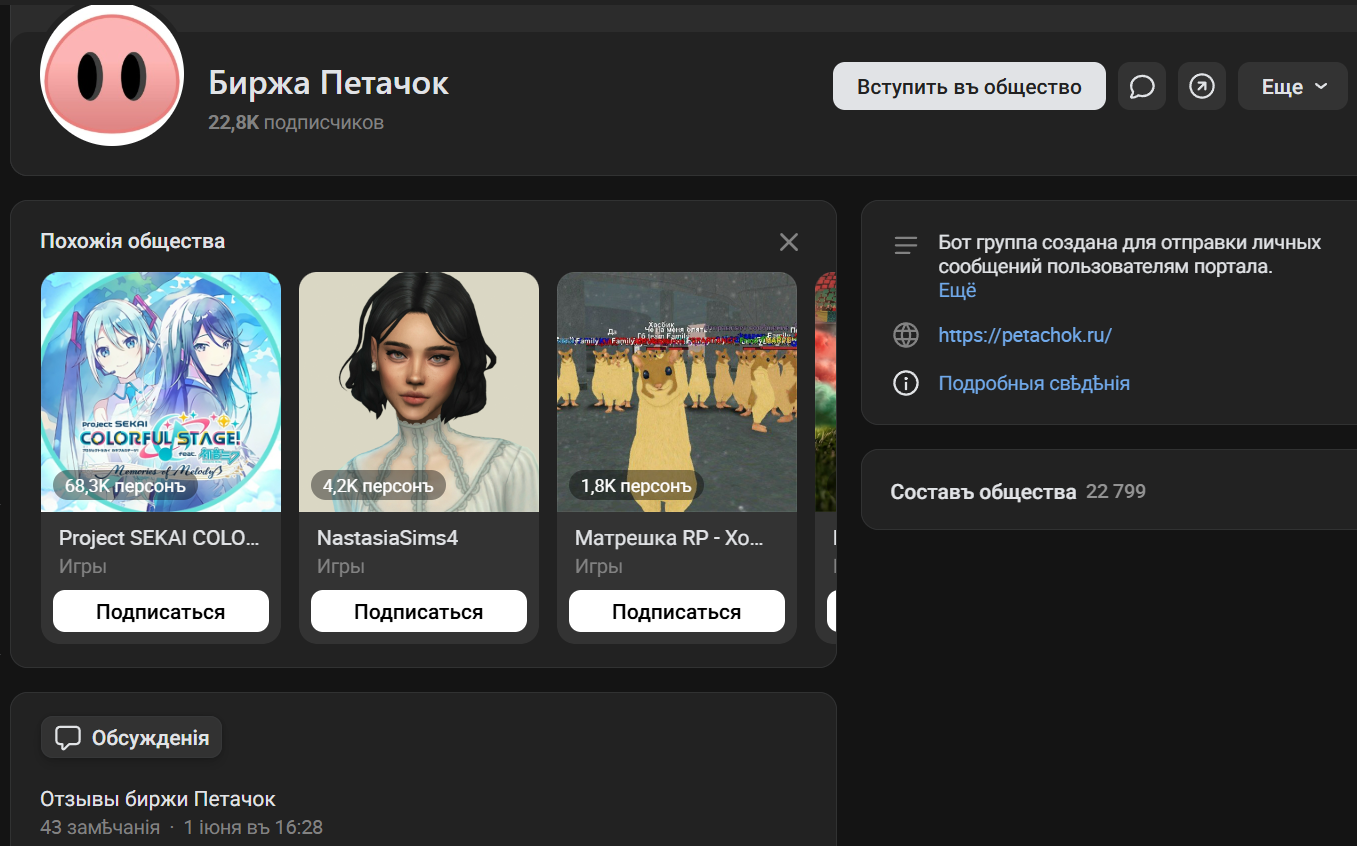Click the message bubble icon in header
This screenshot has width=1357, height=846.
[1142, 86]
